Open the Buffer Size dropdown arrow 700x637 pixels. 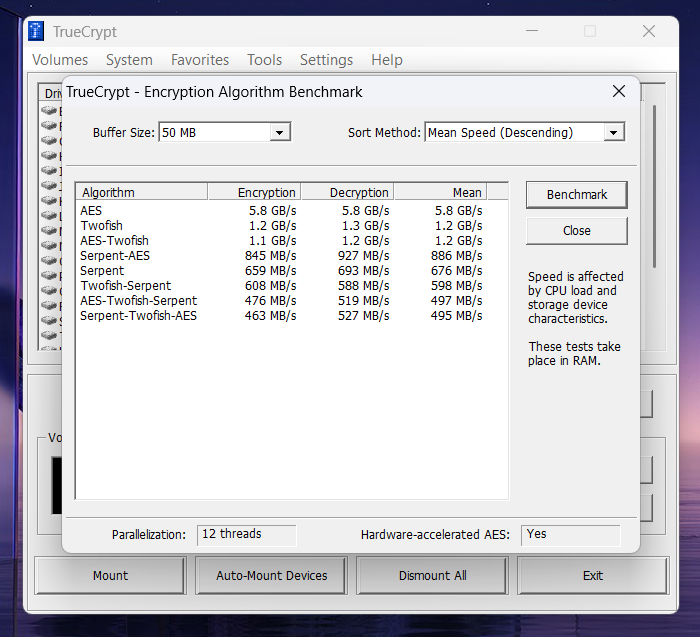[279, 133]
